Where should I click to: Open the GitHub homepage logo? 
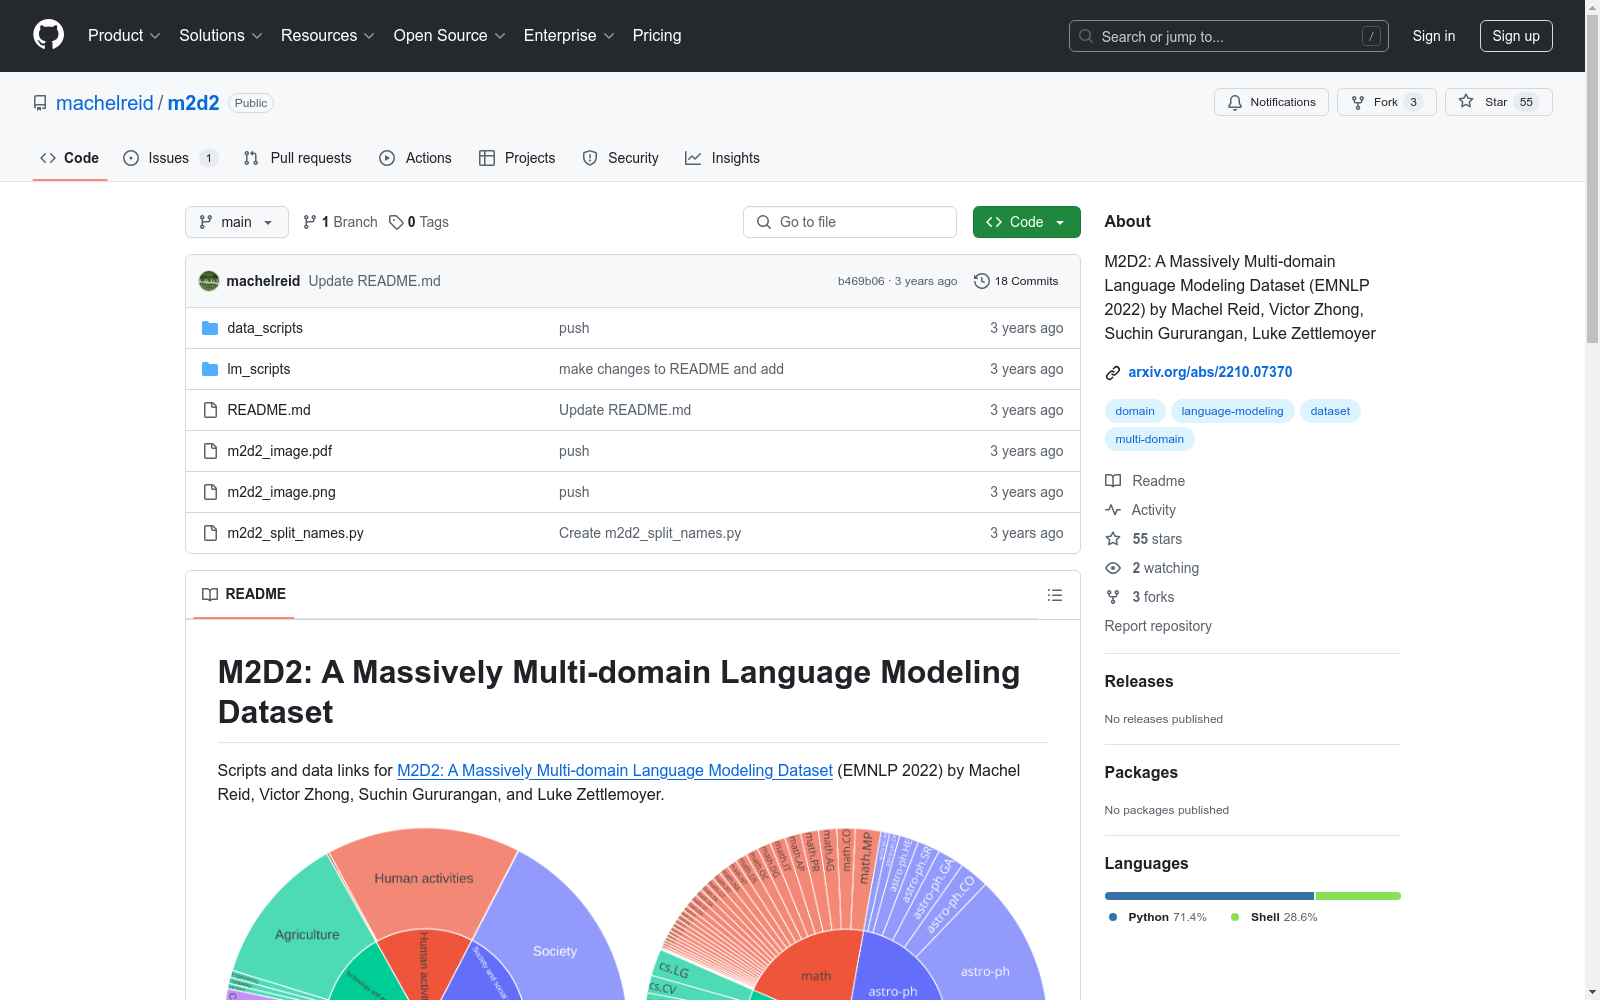[x=48, y=35]
